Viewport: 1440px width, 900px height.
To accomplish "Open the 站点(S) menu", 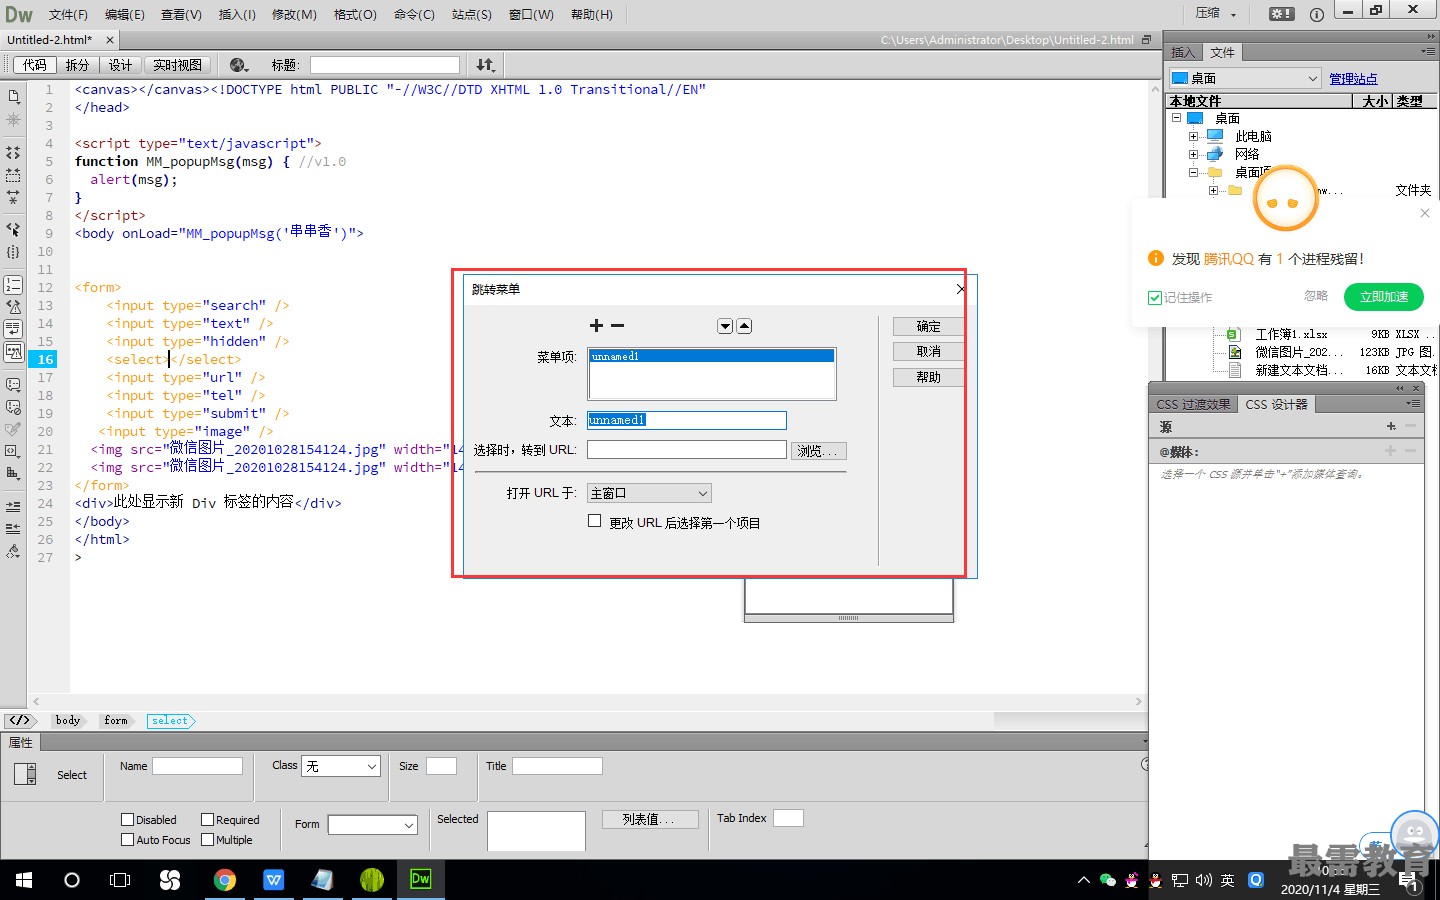I will tap(471, 14).
